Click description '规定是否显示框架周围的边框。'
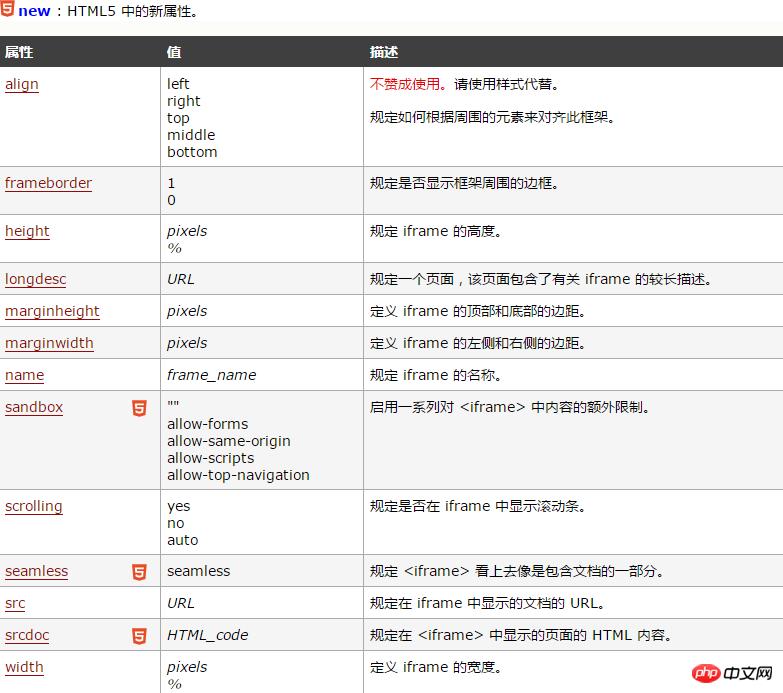This screenshot has height=693, width=783. point(464,183)
